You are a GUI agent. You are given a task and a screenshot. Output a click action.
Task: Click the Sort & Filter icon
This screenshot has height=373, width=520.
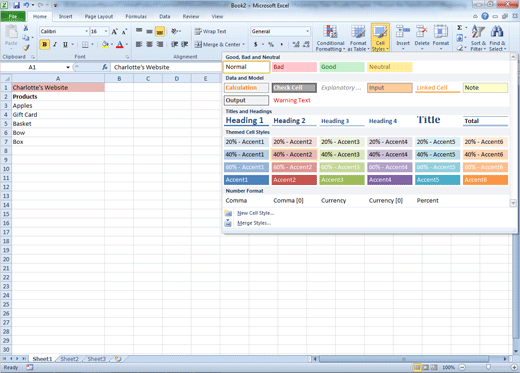coord(478,32)
